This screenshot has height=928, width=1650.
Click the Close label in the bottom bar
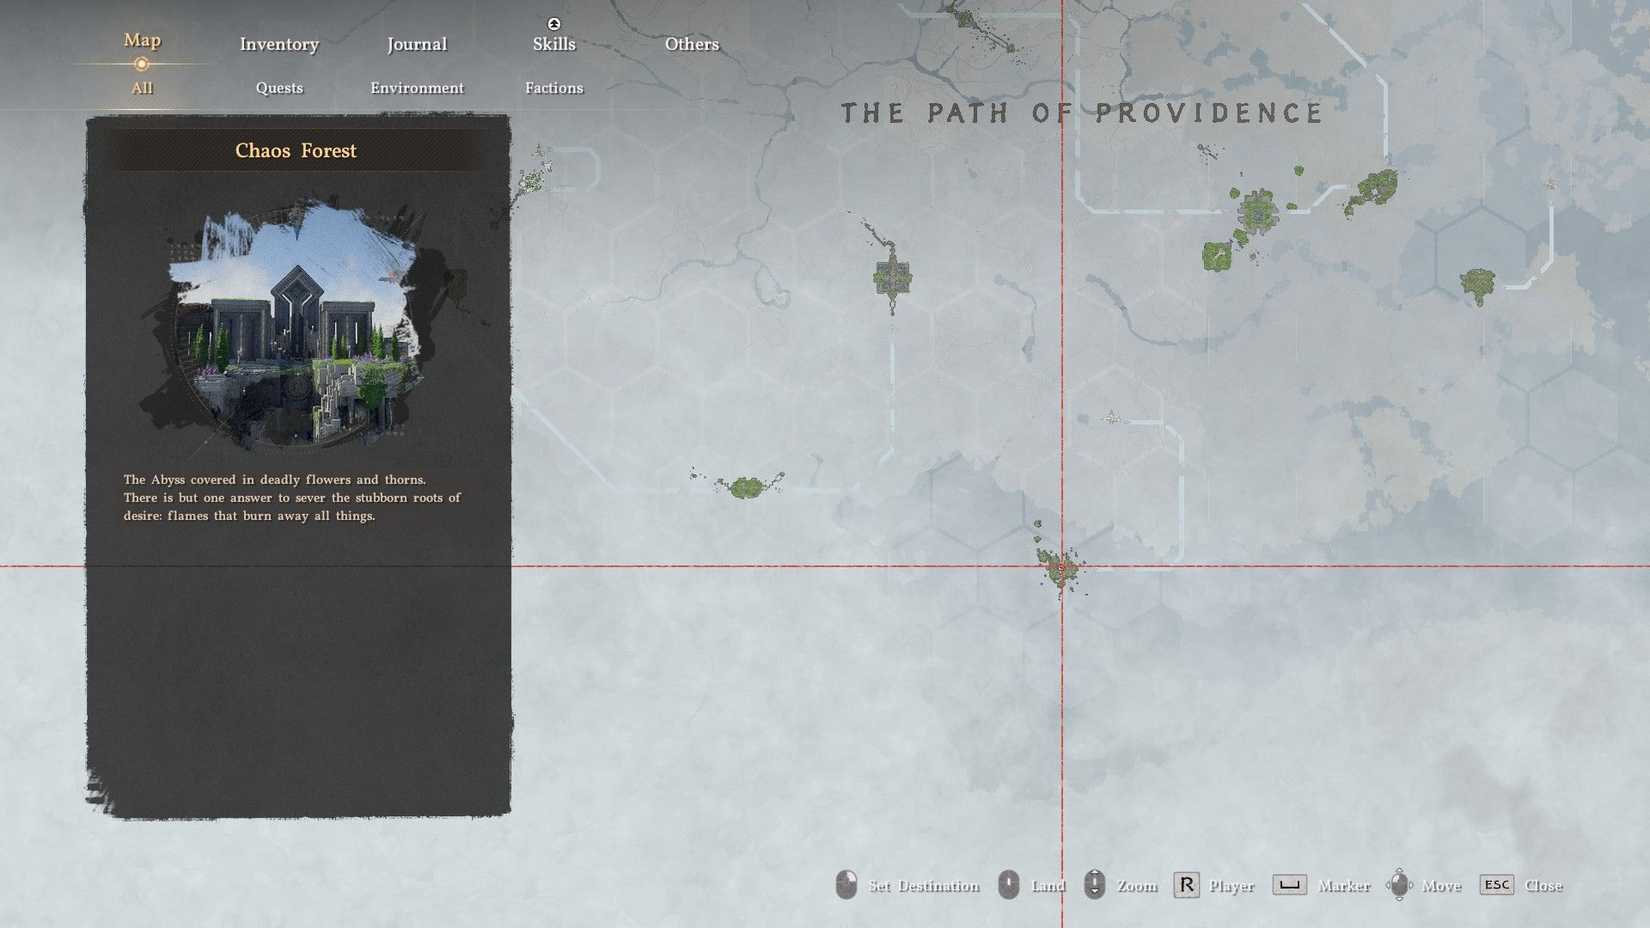coord(1545,885)
